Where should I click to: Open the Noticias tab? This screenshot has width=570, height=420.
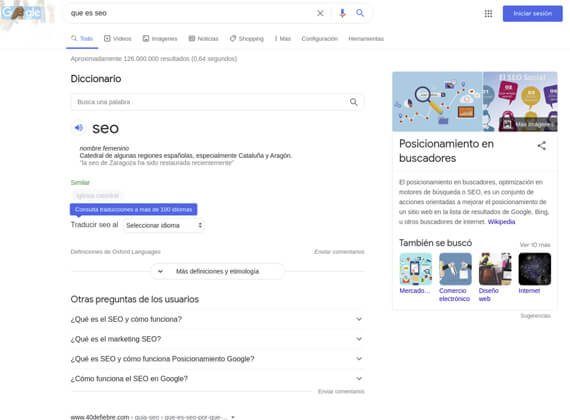point(203,39)
